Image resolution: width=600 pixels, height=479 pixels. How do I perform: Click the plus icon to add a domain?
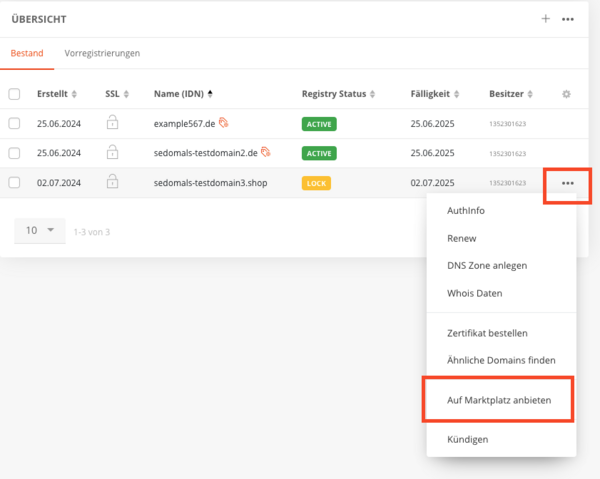coord(545,19)
